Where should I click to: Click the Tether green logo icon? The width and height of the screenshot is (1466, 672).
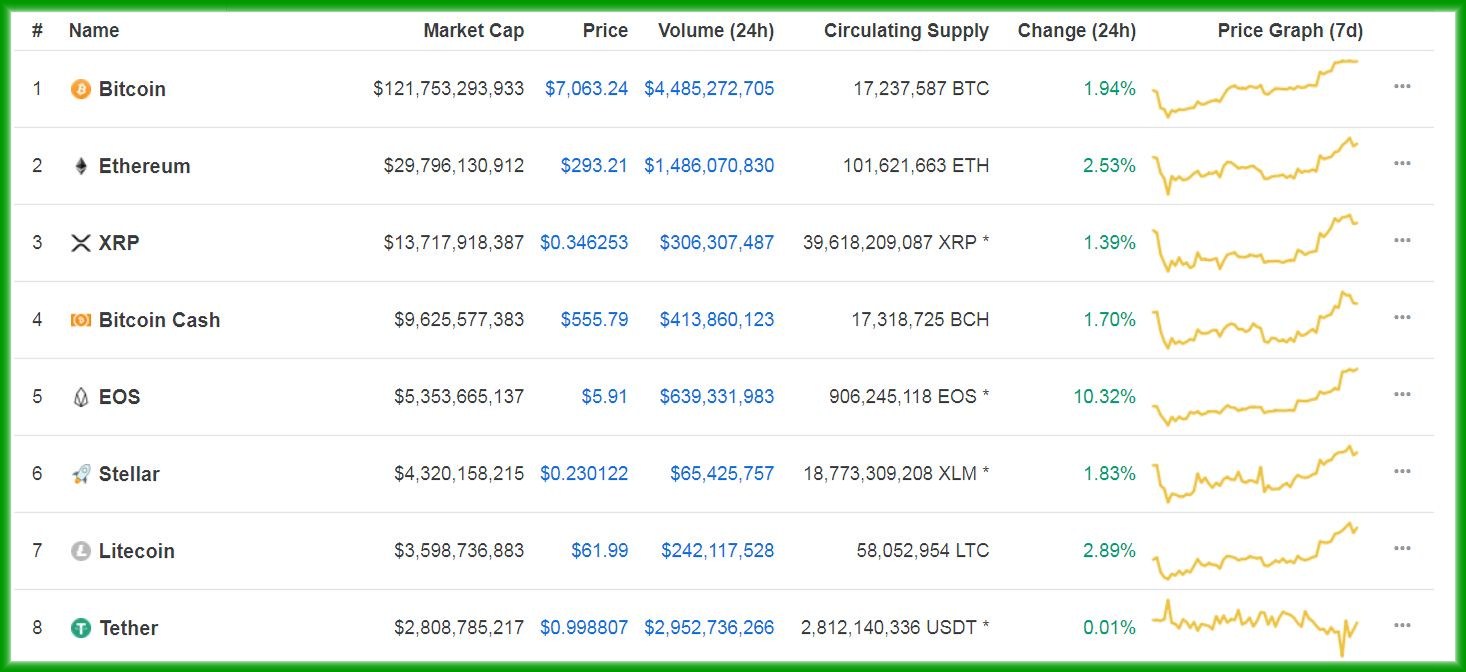click(81, 628)
